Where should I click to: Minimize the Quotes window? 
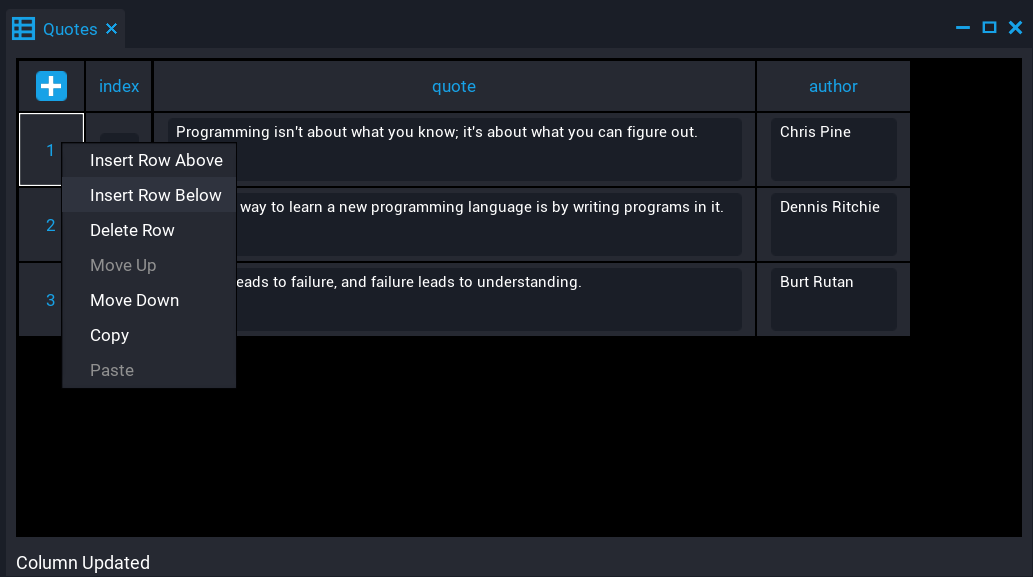963,28
